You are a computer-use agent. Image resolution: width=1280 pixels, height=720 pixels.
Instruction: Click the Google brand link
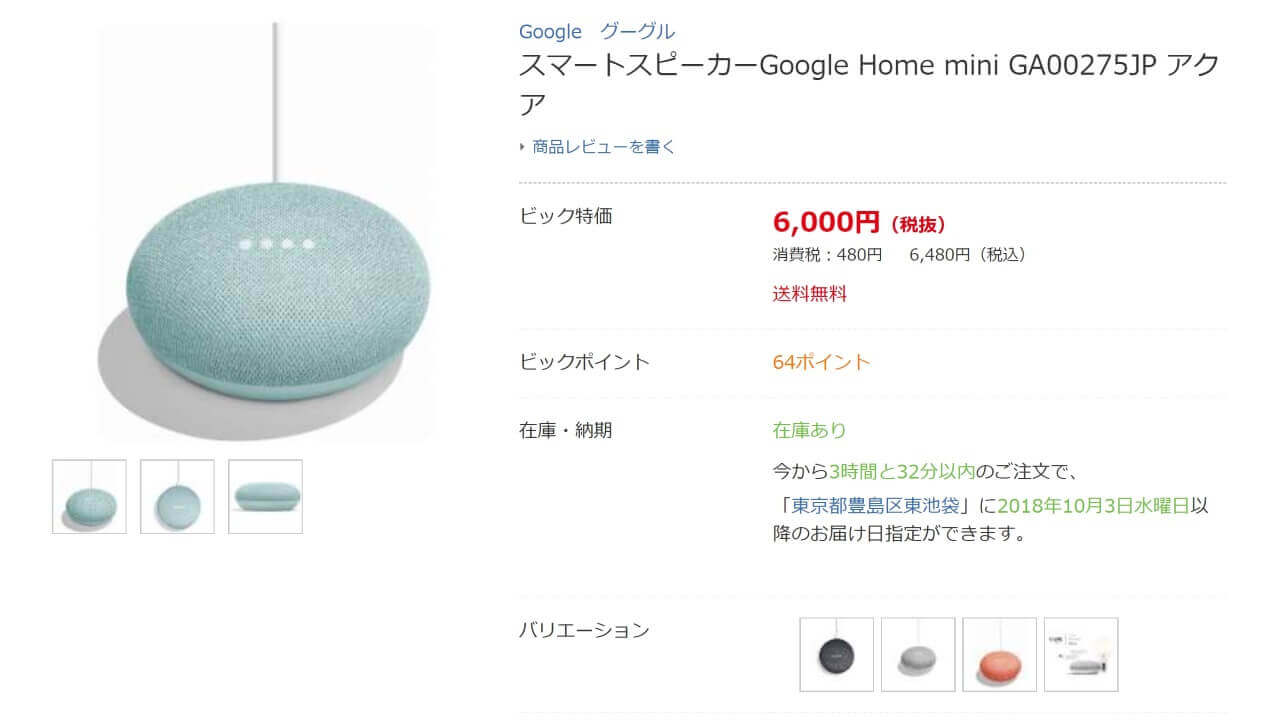550,32
